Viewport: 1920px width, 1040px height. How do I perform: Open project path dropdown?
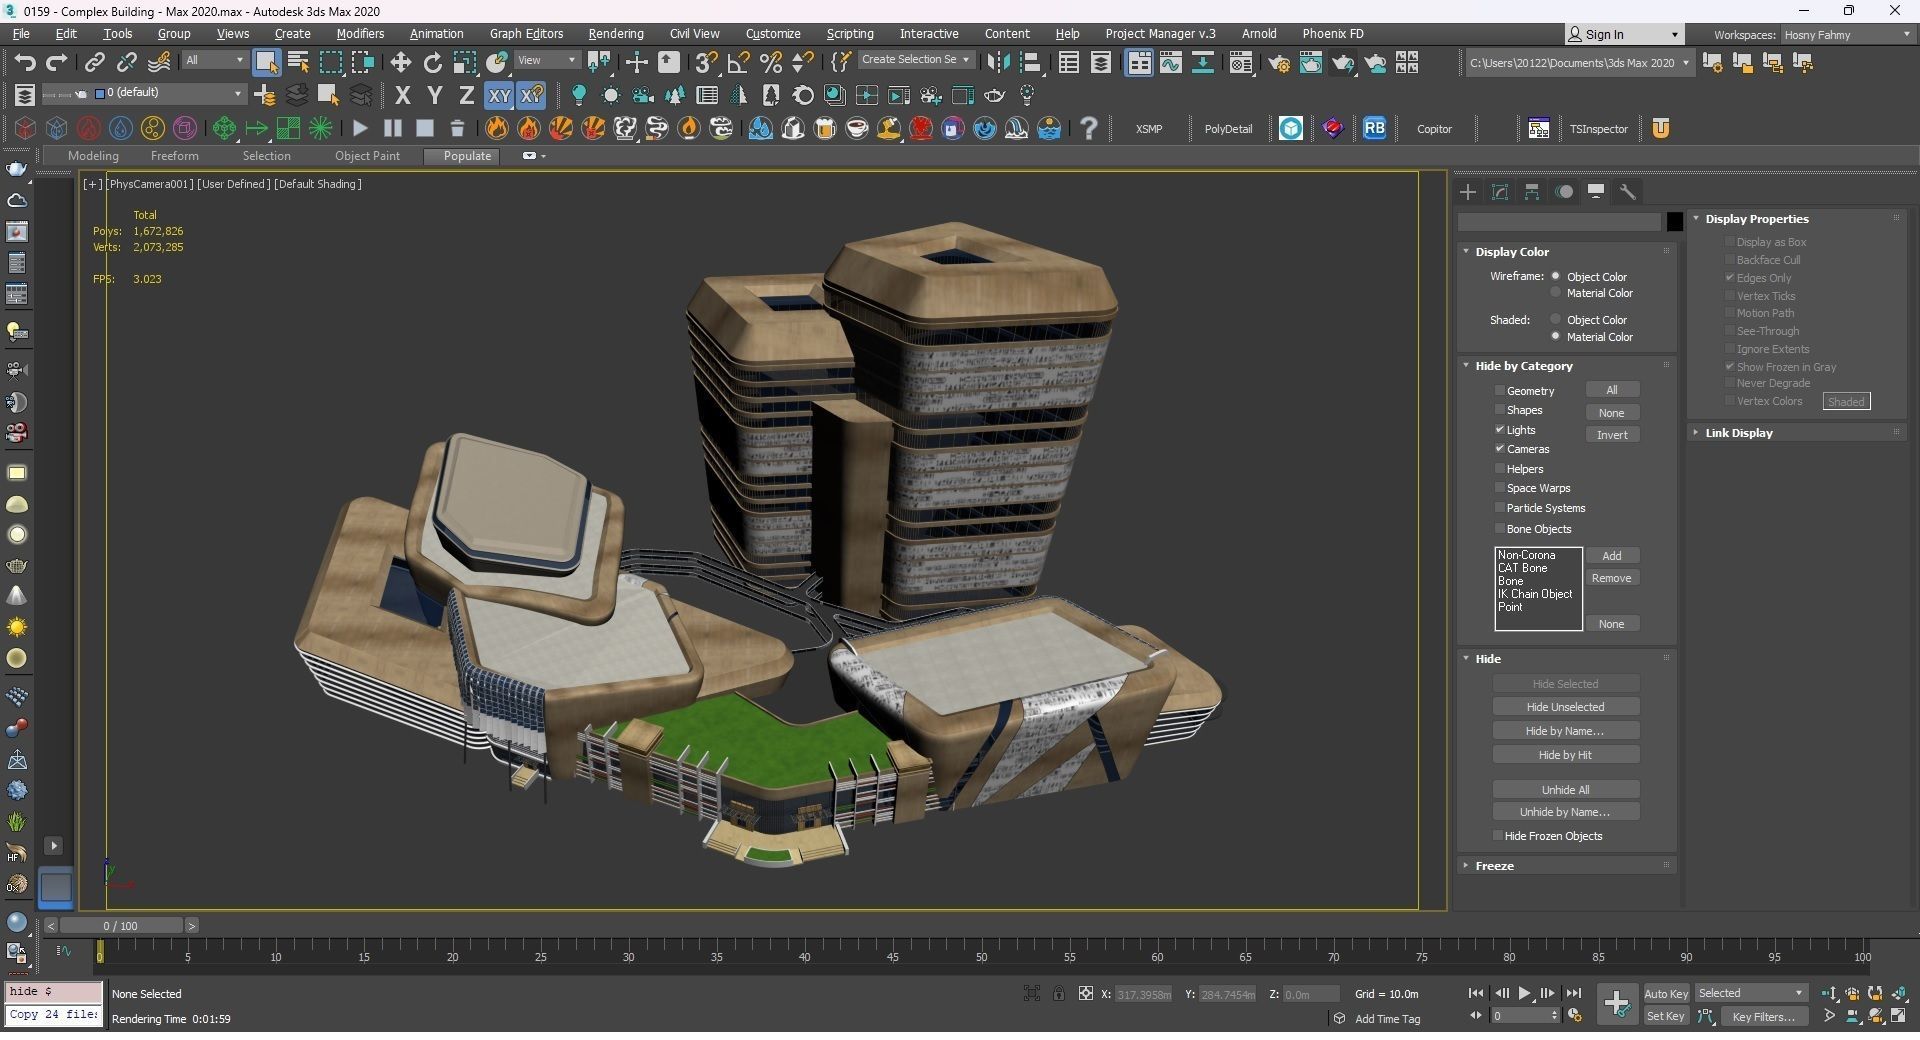click(1579, 63)
